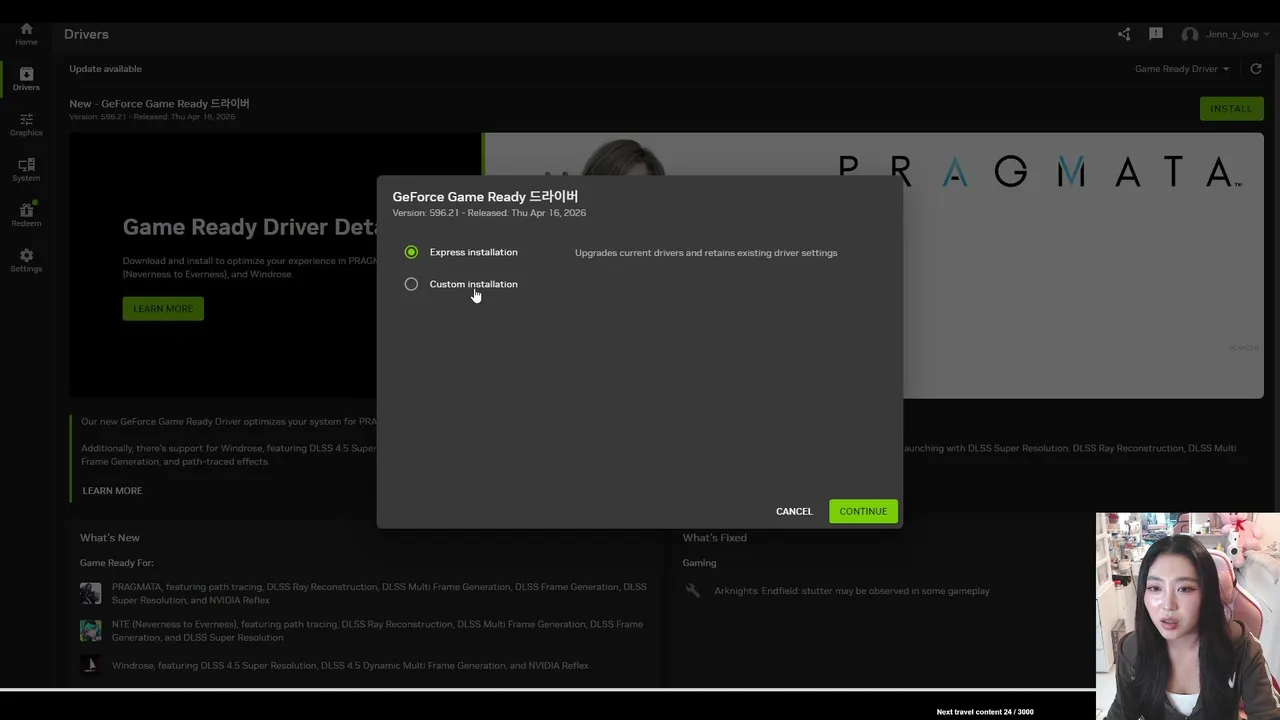Click the Next travel content counter
1280x720 pixels.
[985, 712]
